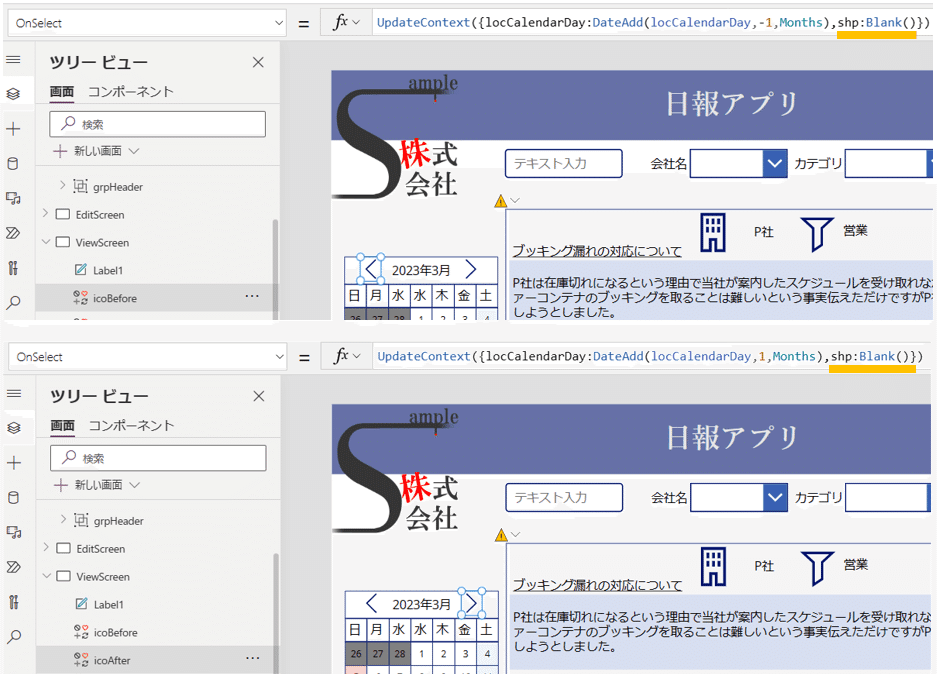Click the テキスト入力 field in lower app preview
Viewport: 937px width, 674px height.
point(564,497)
